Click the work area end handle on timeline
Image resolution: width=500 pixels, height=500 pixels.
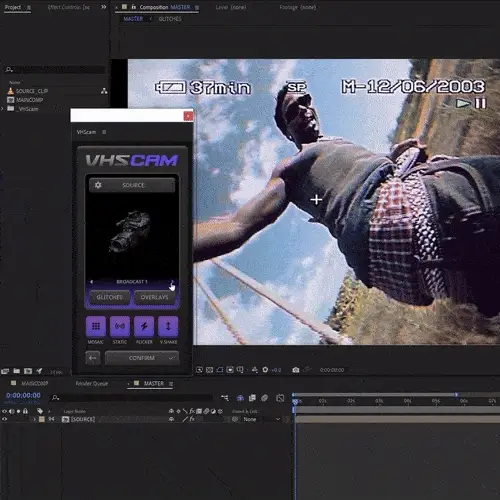click(456, 395)
